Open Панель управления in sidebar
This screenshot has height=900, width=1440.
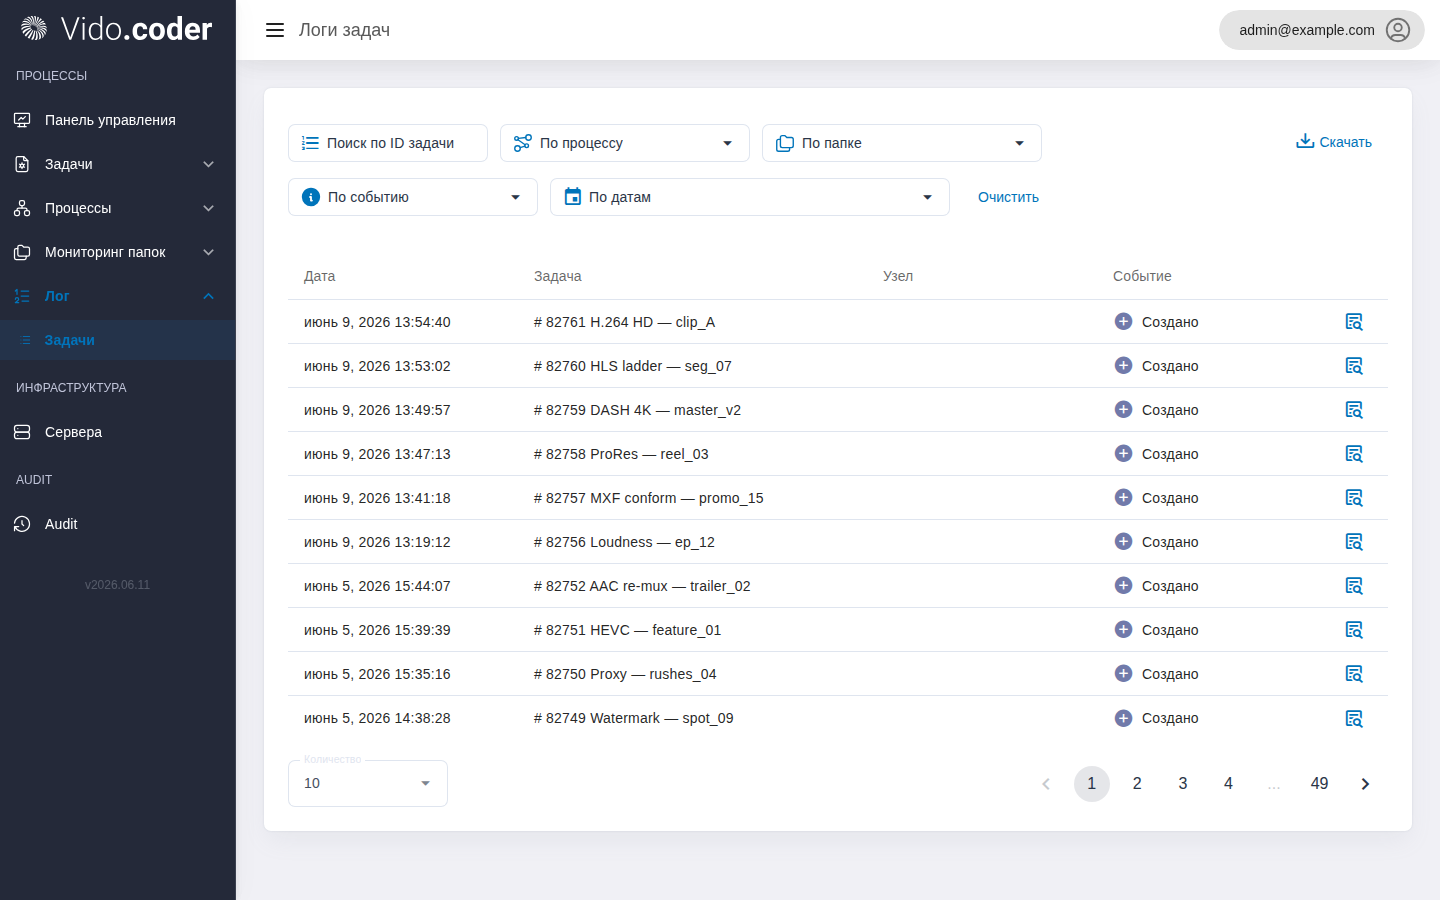[x=118, y=120]
